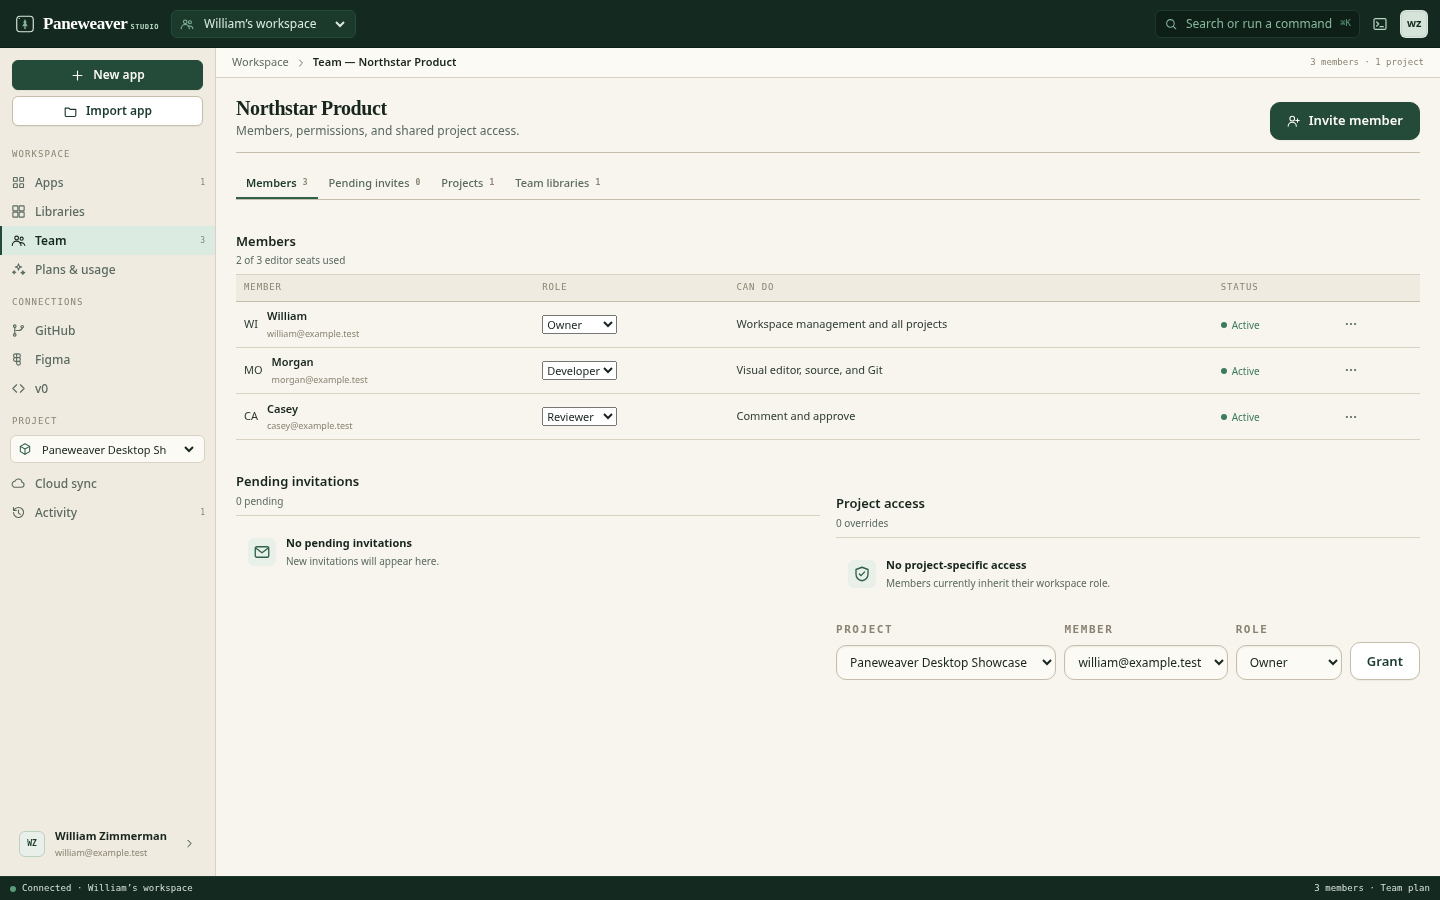Click the v0 code brackets icon
1440x900 pixels.
[19, 389]
